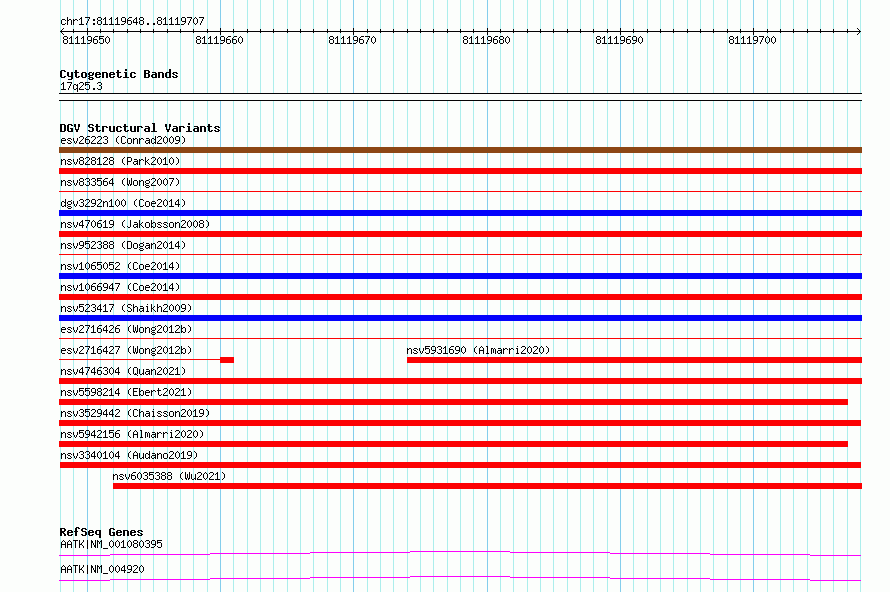This screenshot has width=890, height=592.
Task: Select the blue nsv523417 variant bar
Action: pos(460,318)
